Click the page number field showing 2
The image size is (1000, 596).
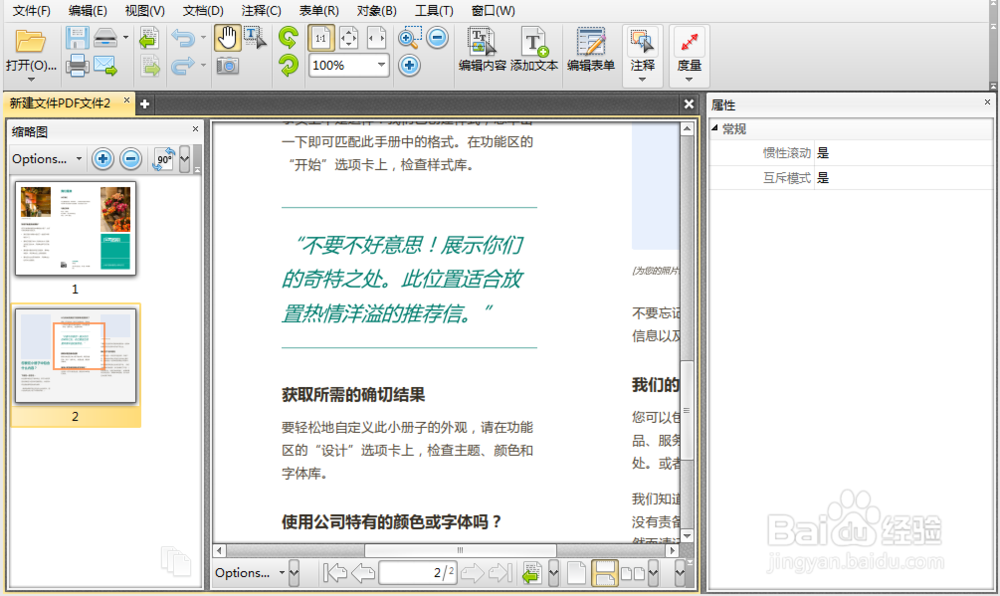(x=418, y=572)
